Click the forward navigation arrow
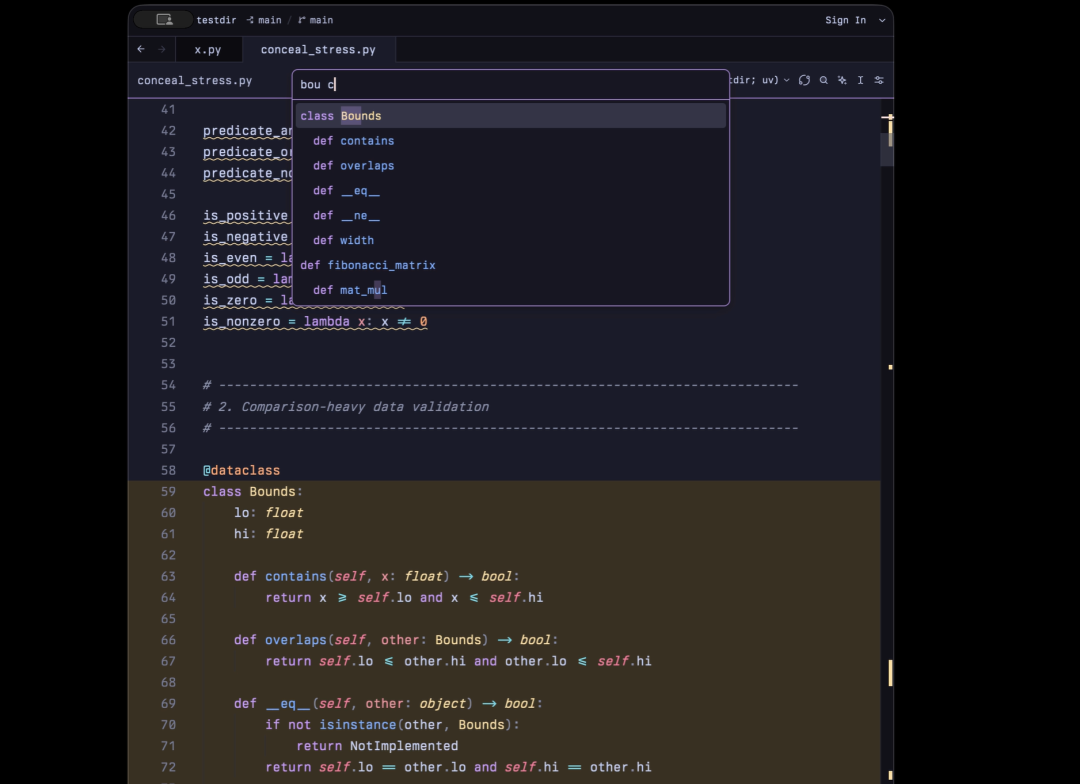 (x=162, y=49)
